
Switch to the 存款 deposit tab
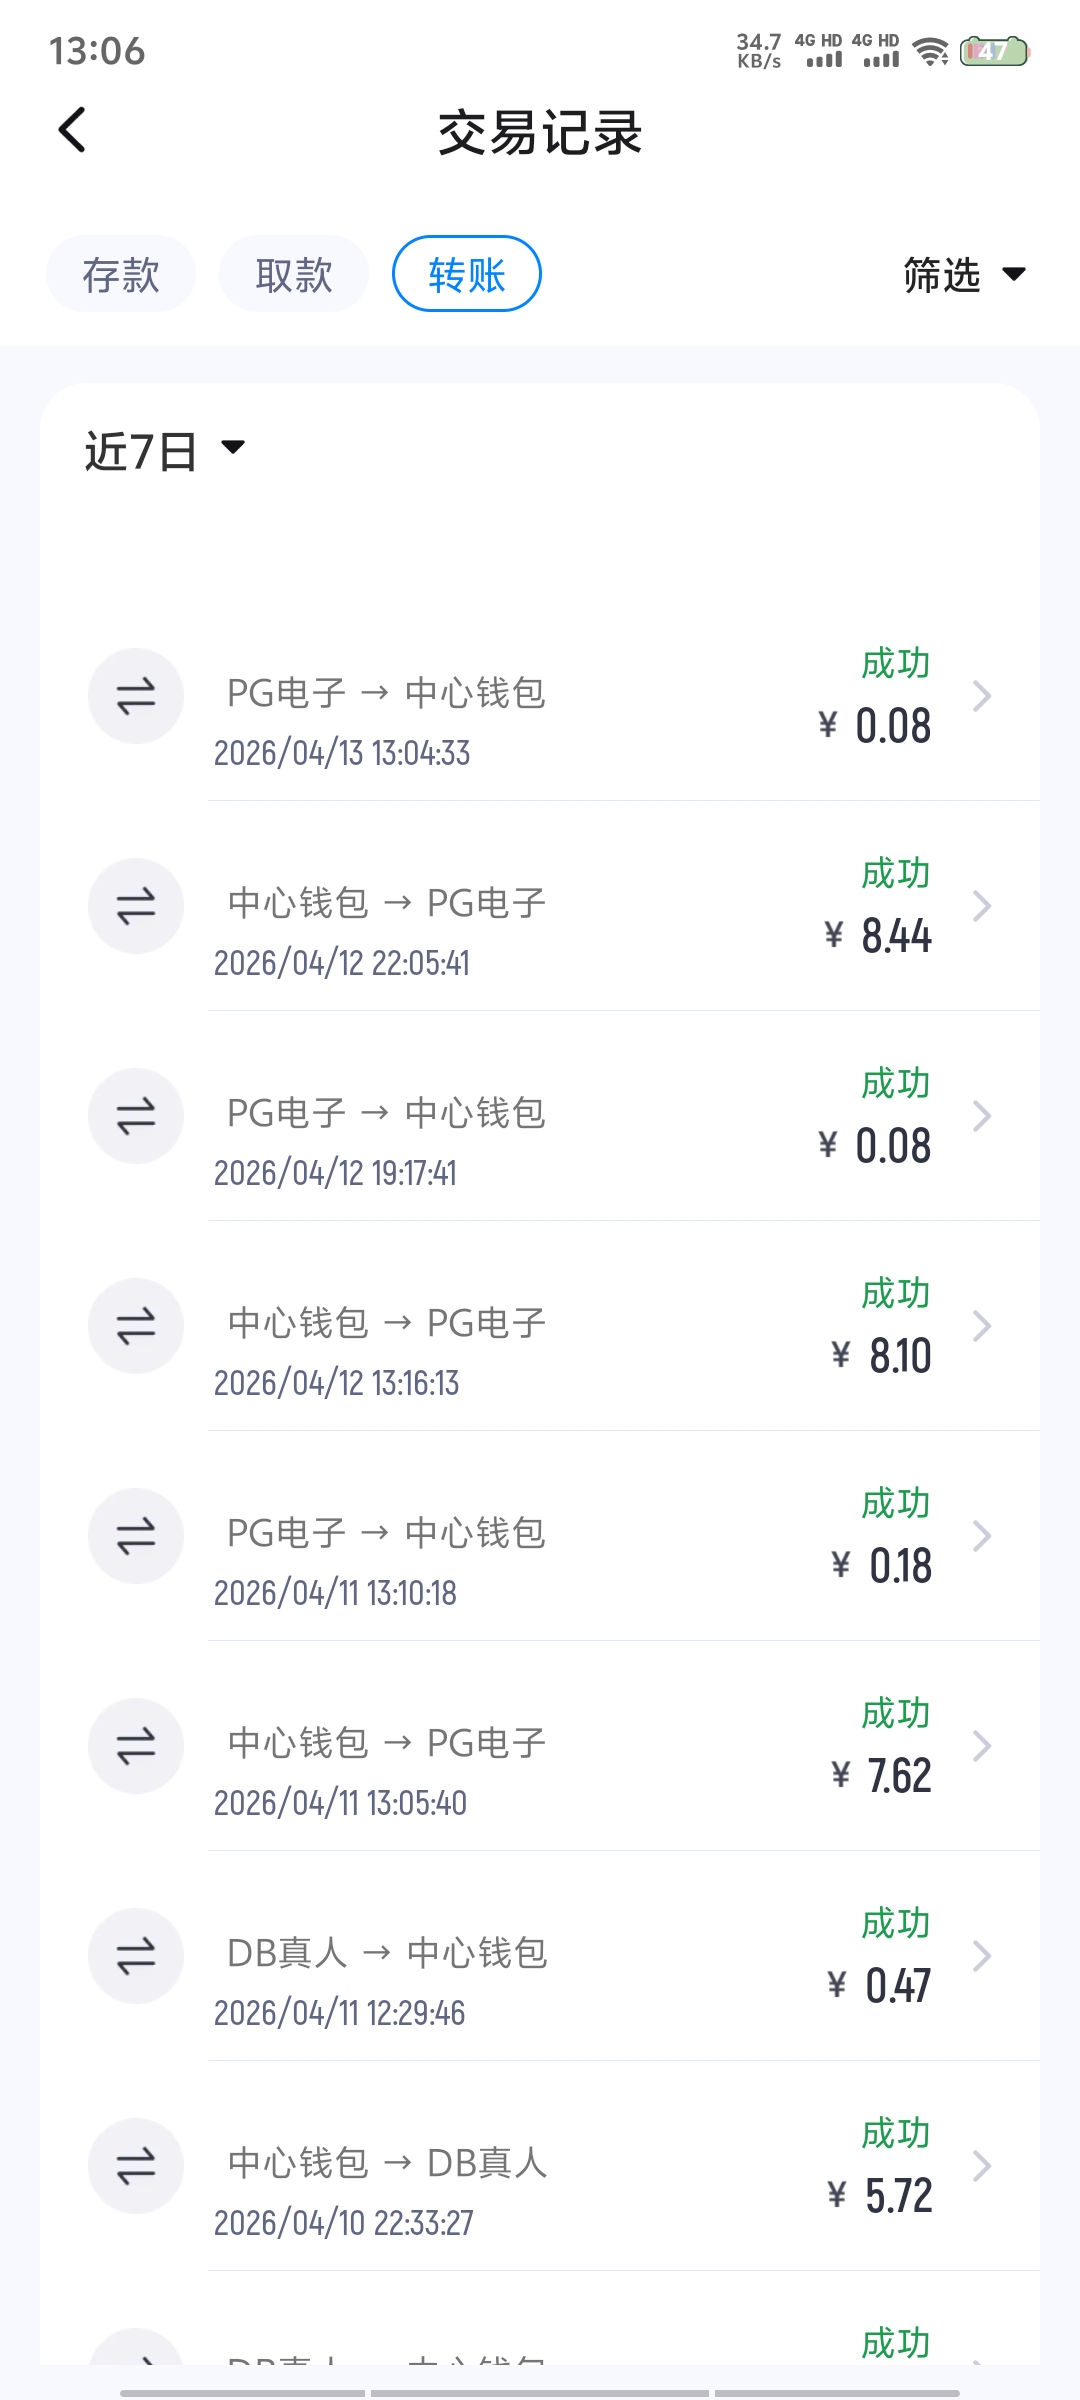[121, 274]
